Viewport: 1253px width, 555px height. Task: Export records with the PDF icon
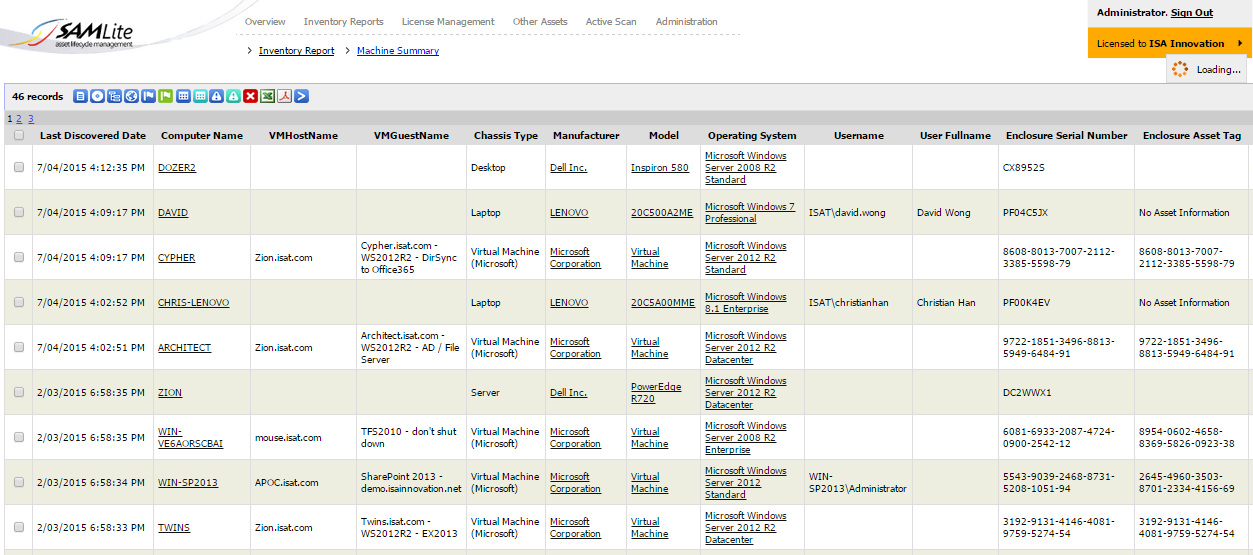(284, 96)
